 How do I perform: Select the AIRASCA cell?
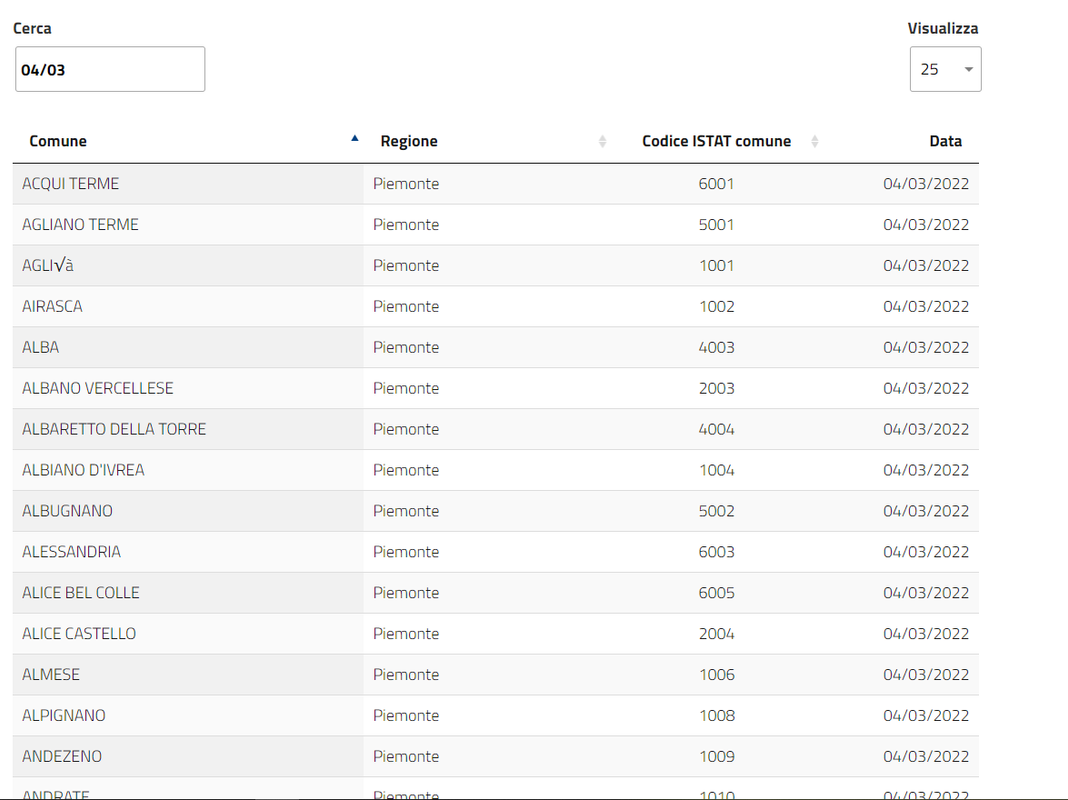tap(188, 306)
